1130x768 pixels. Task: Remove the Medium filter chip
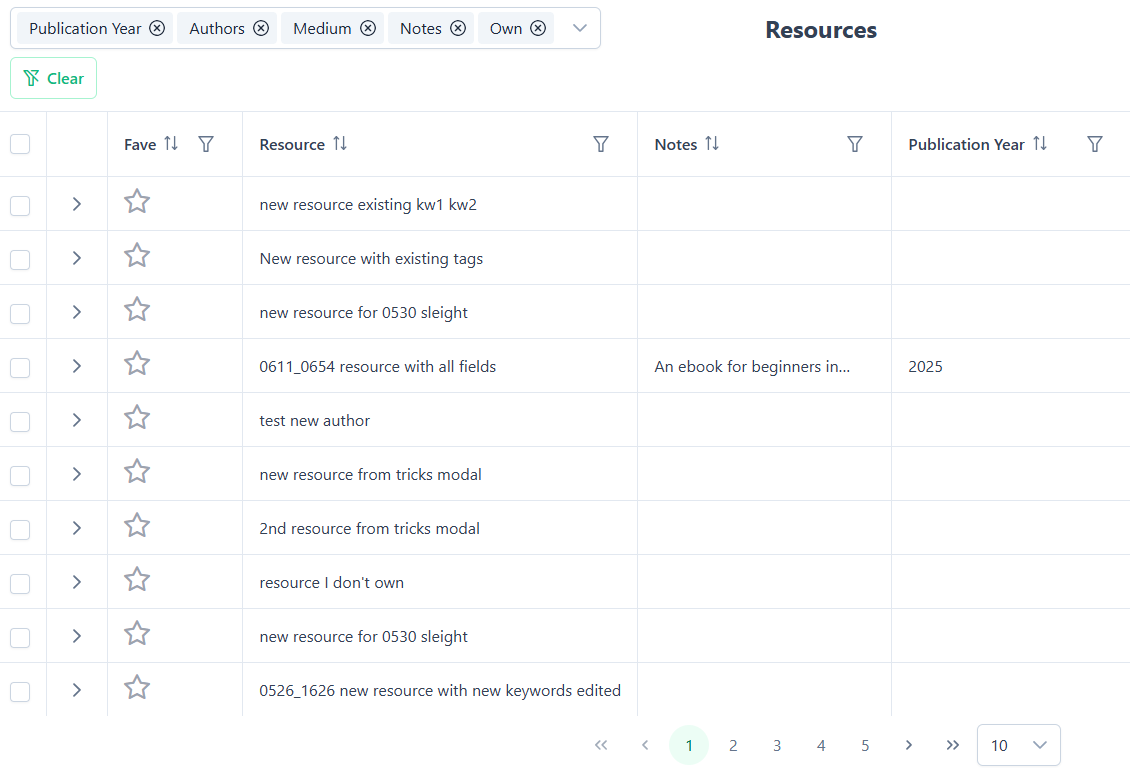(x=369, y=28)
